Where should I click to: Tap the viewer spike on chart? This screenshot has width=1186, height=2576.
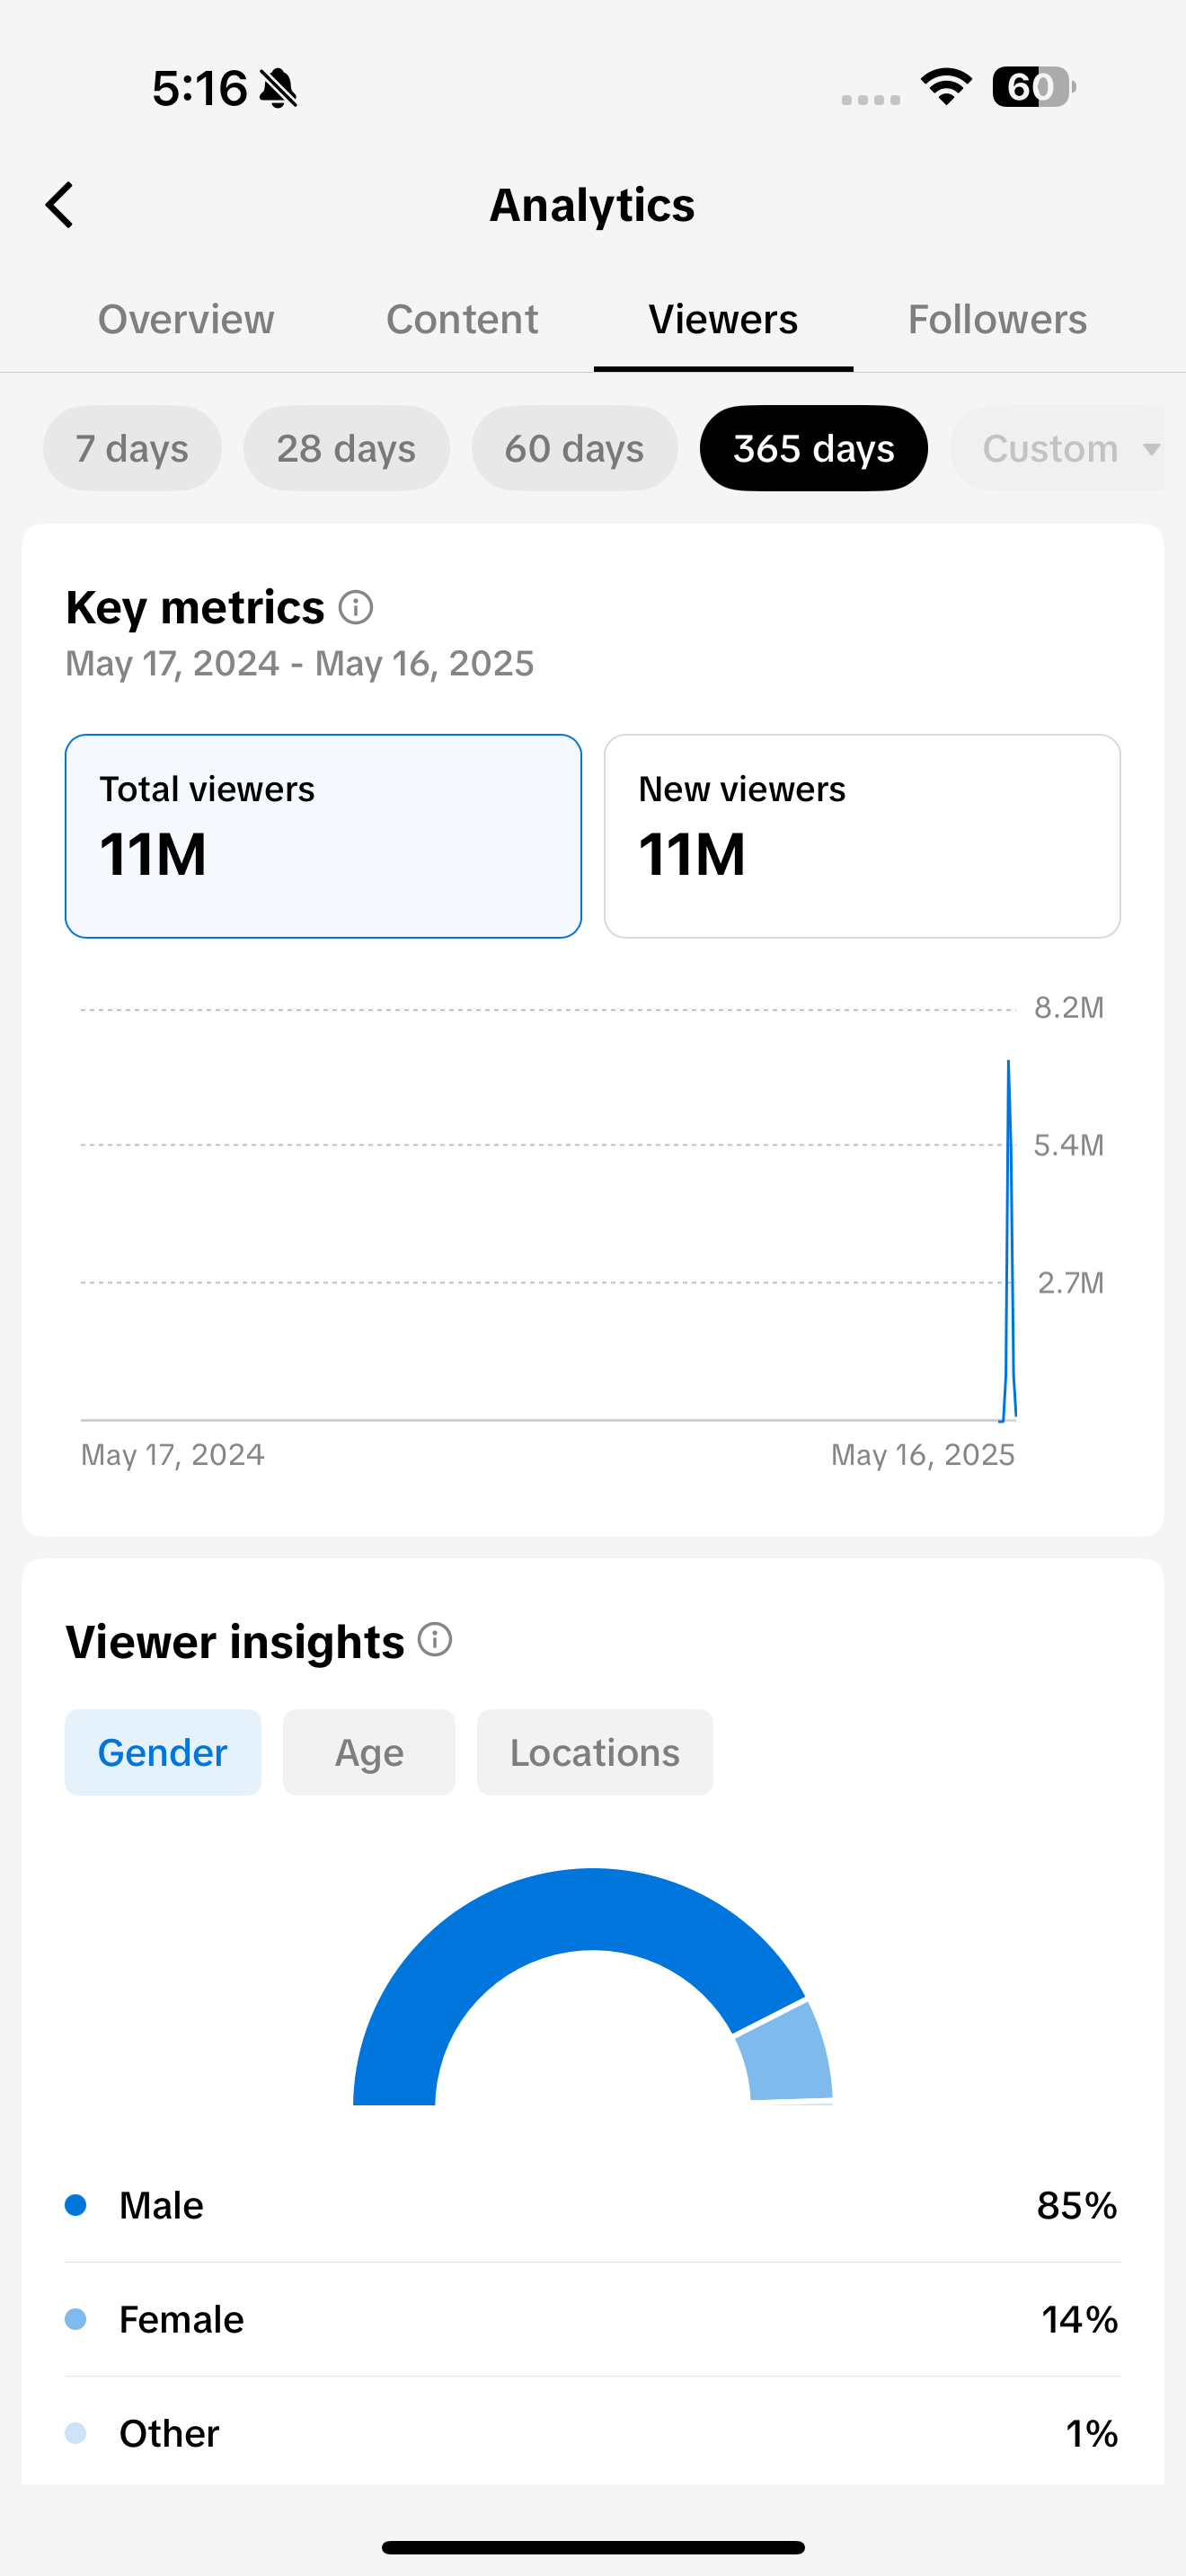pos(1009,1240)
